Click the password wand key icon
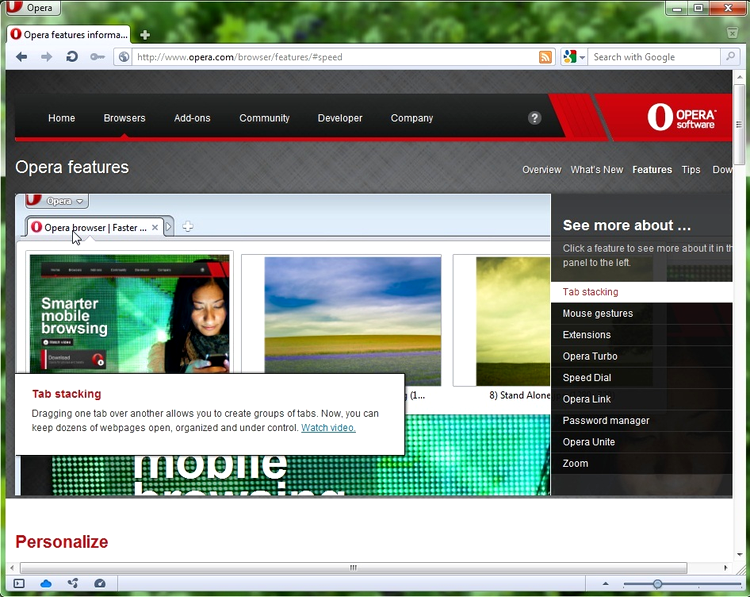 point(98,57)
